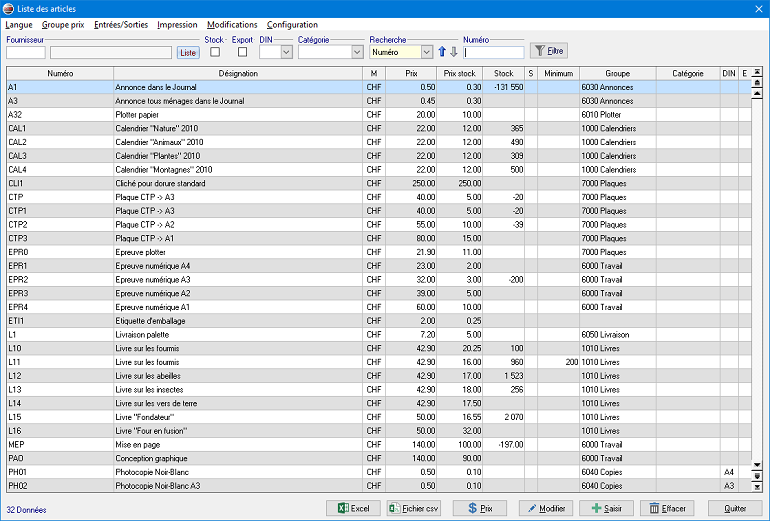This screenshot has width=770, height=521.
Task: Click the Liste supplier button
Action: (x=188, y=53)
